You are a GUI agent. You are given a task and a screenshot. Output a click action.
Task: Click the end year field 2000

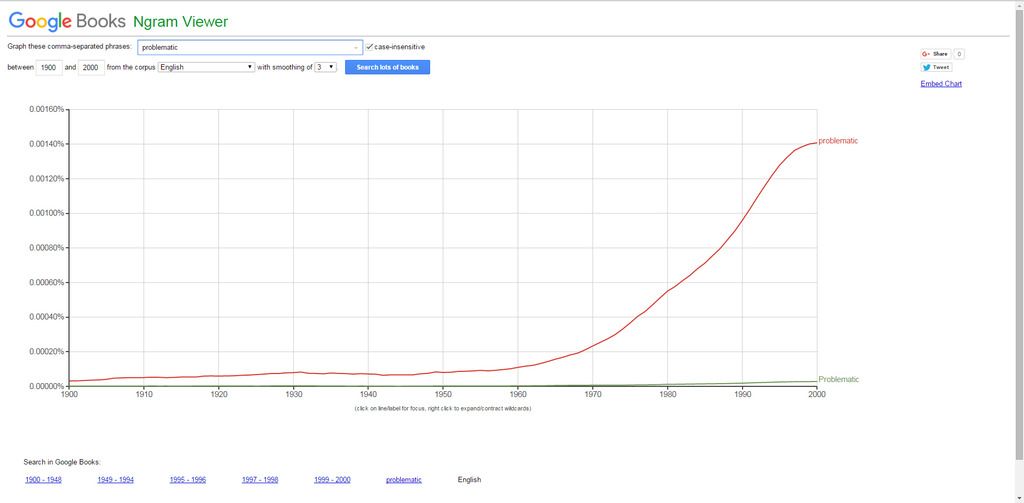point(91,67)
